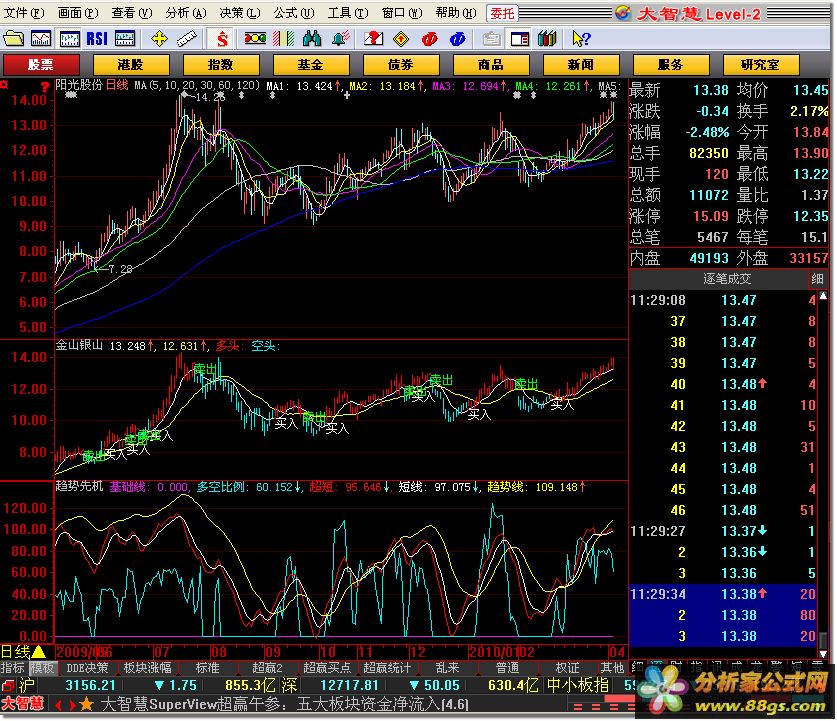Click the small red window icon beside 沪

[x=8, y=685]
